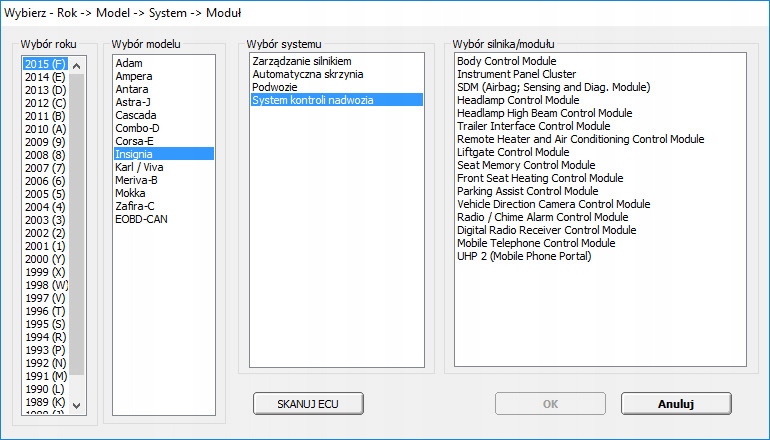
Task: Choose UHP 2 (Mobile Phone Portal)
Action: click(x=524, y=256)
